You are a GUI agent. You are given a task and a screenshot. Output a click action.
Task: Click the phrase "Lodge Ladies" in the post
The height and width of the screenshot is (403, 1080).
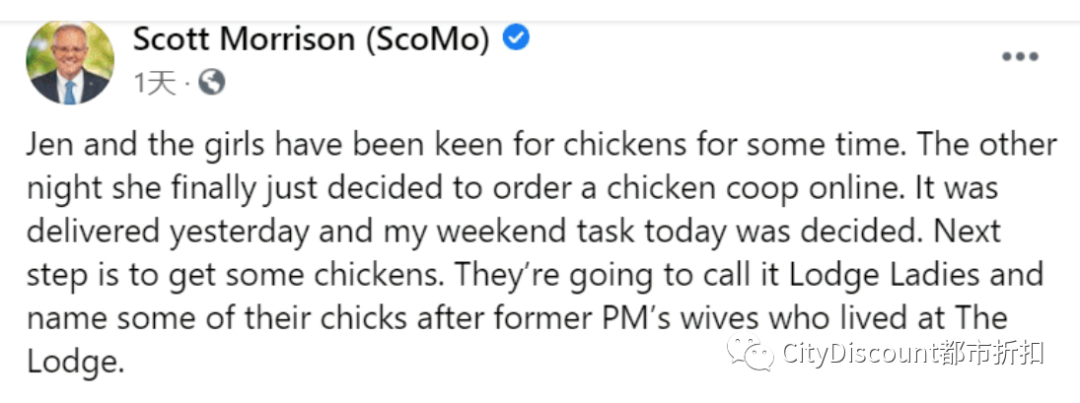(x=885, y=276)
